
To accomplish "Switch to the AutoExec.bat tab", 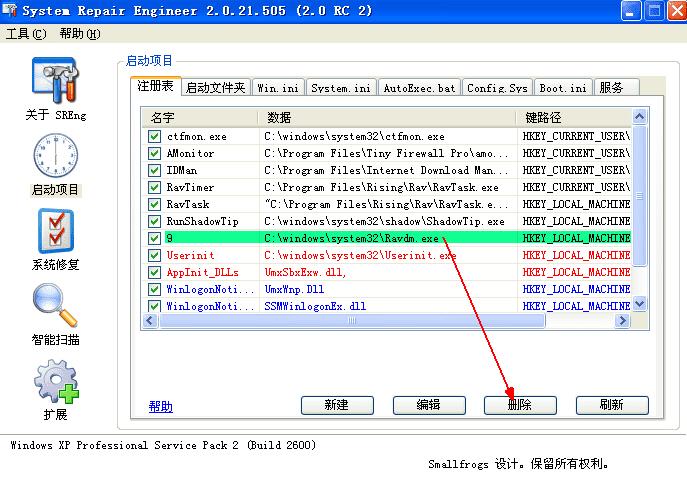I will coord(419,88).
